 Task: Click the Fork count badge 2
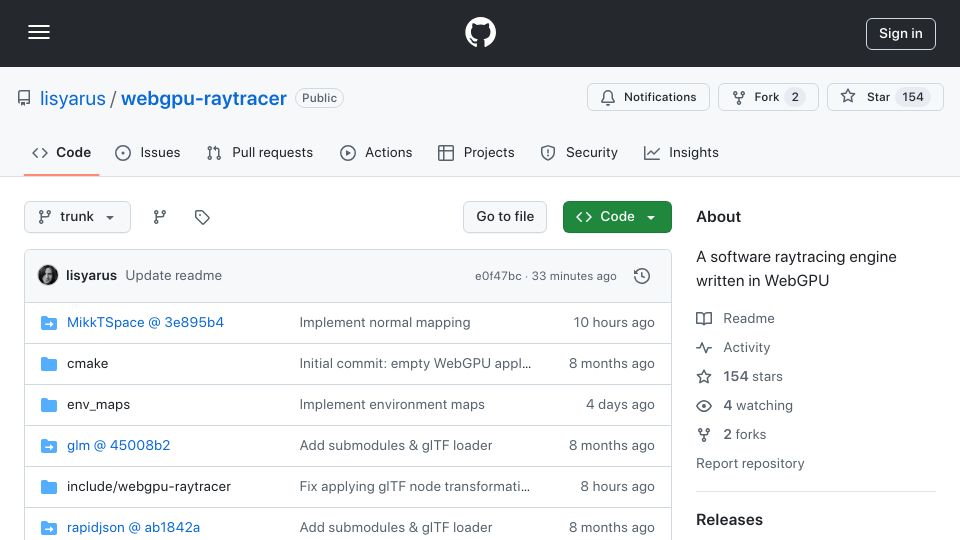click(795, 97)
